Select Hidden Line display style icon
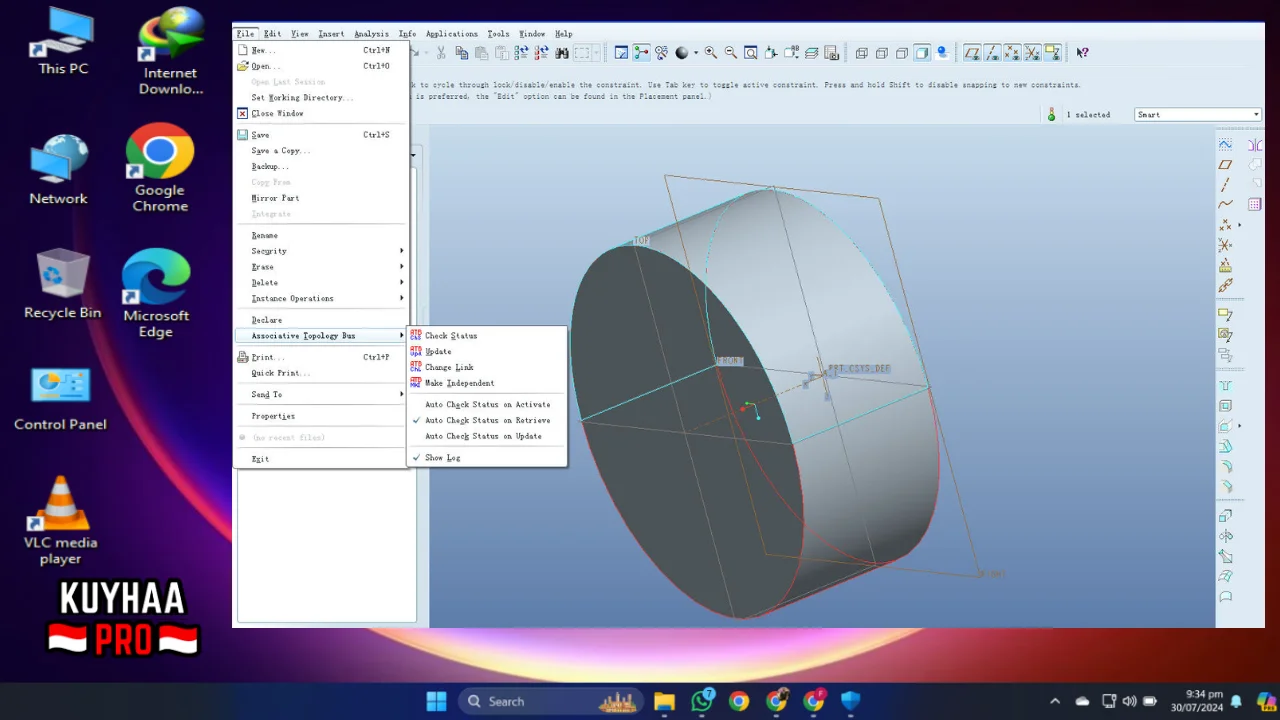 coord(882,52)
